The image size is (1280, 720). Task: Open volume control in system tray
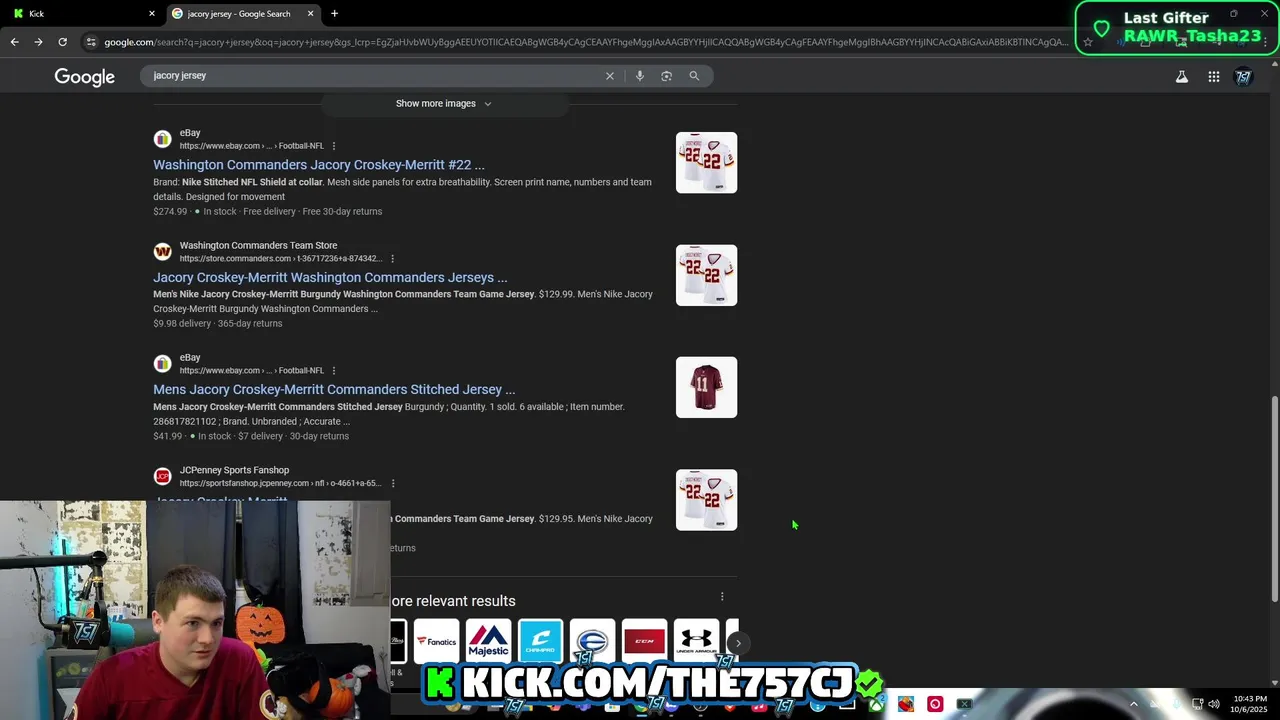pyautogui.click(x=1214, y=704)
